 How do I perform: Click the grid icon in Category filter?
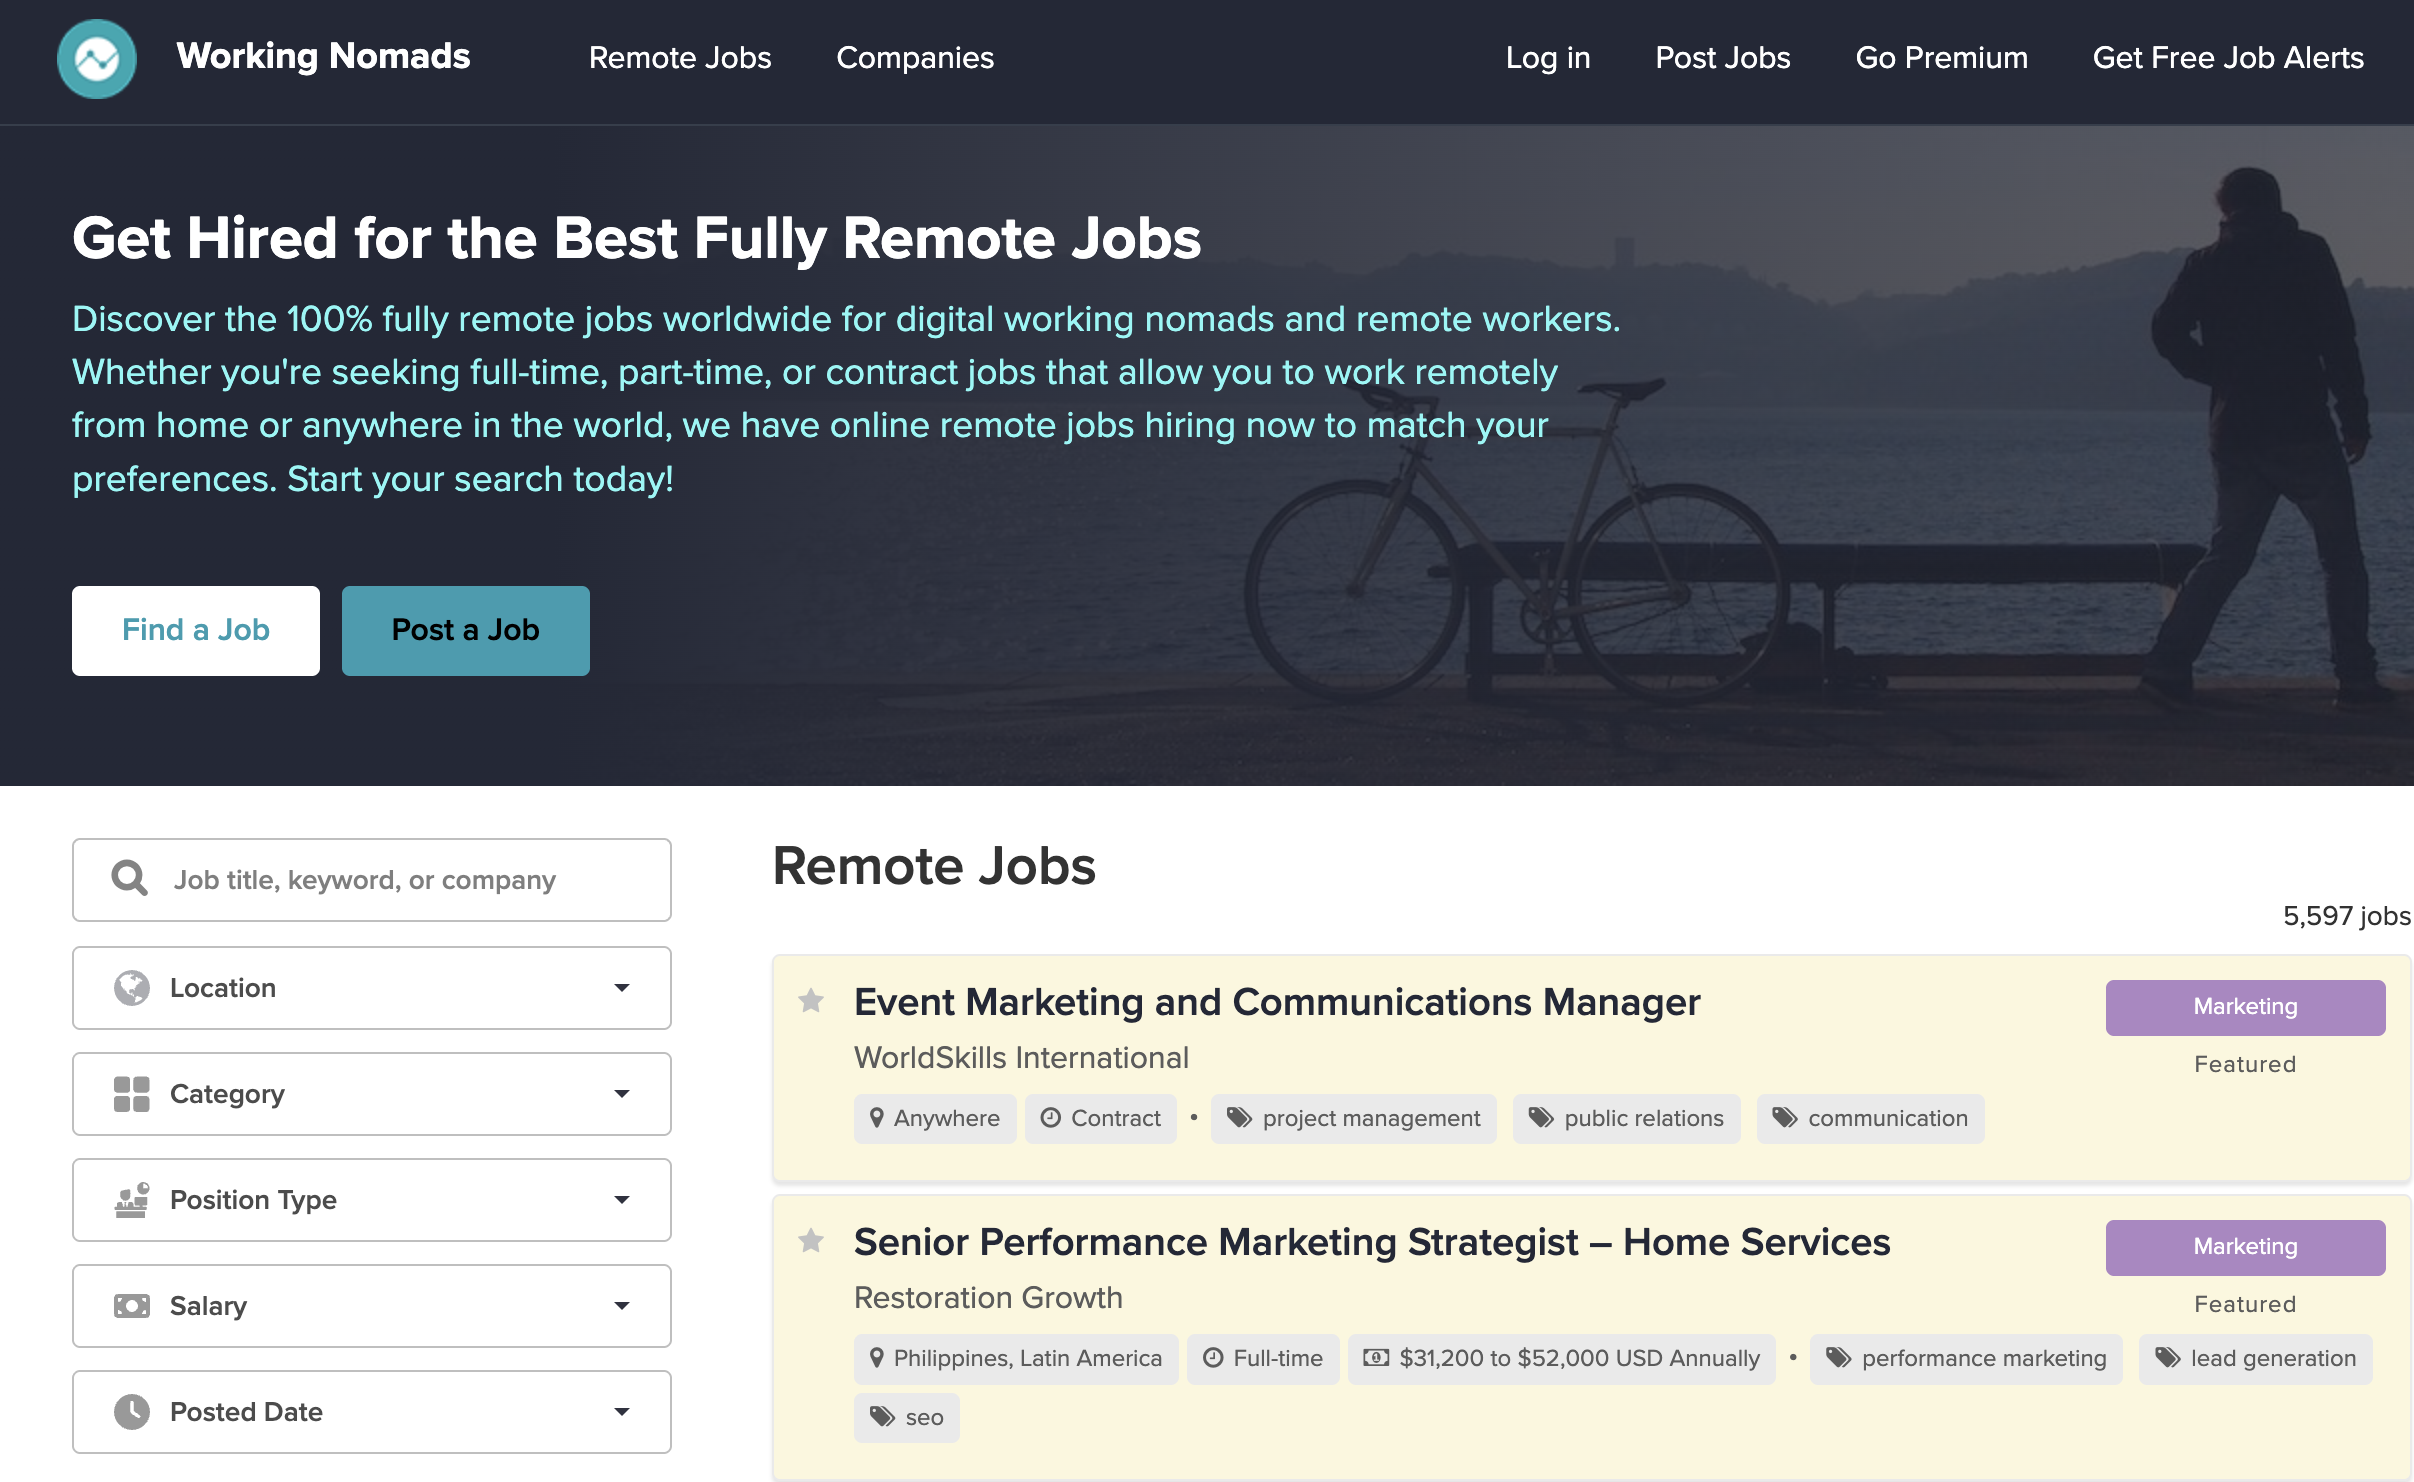[131, 1094]
